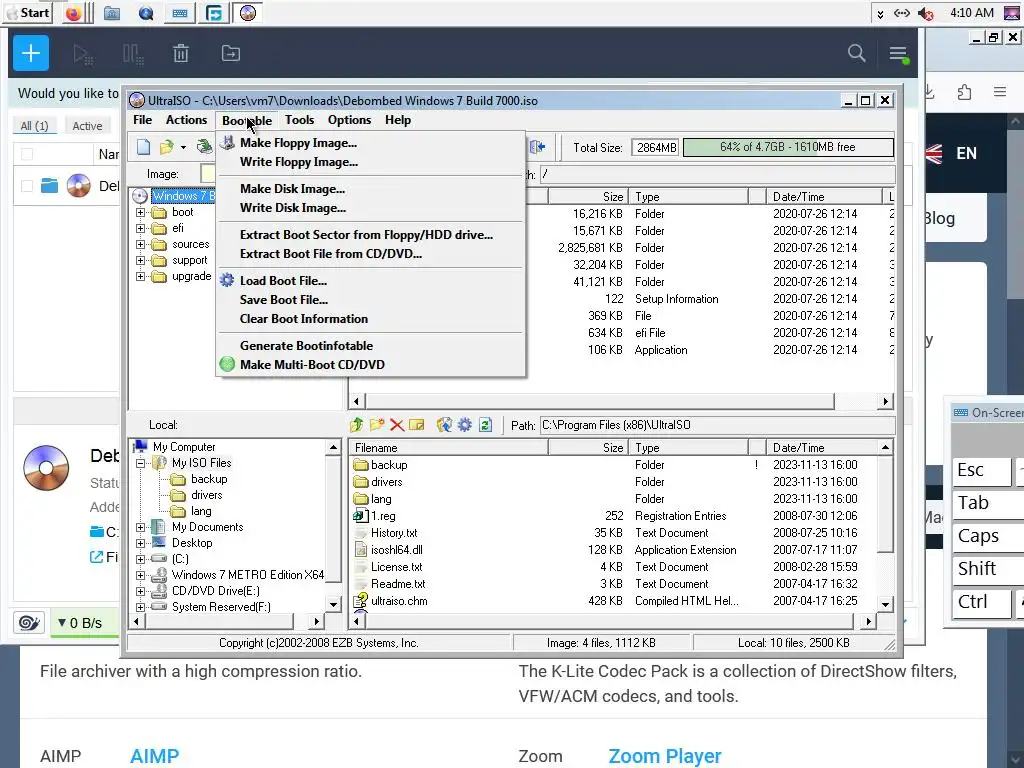Screen dimensions: 1024x768
Task: Click the red X delete icon in Local toolbar
Action: click(x=396, y=425)
